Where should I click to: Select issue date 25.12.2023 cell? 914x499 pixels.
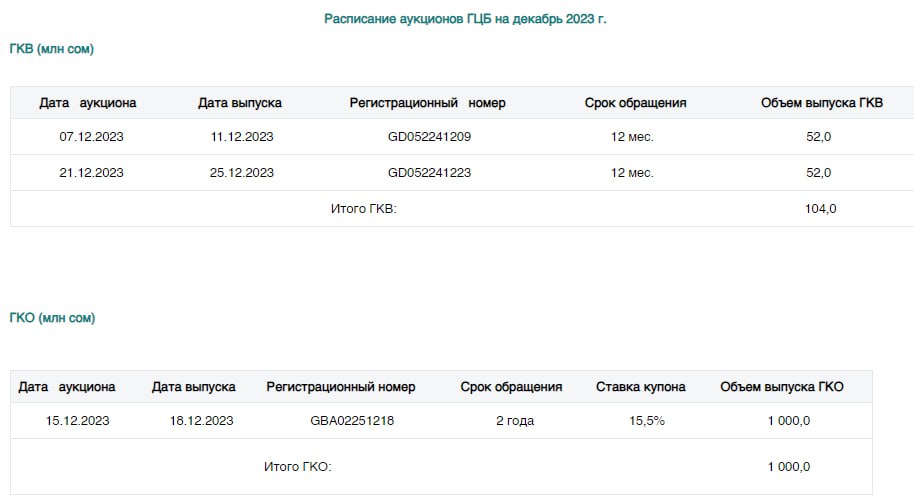point(242,173)
